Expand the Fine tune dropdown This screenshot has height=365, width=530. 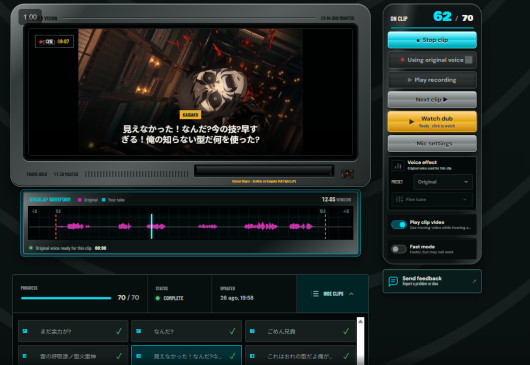[x=432, y=199]
